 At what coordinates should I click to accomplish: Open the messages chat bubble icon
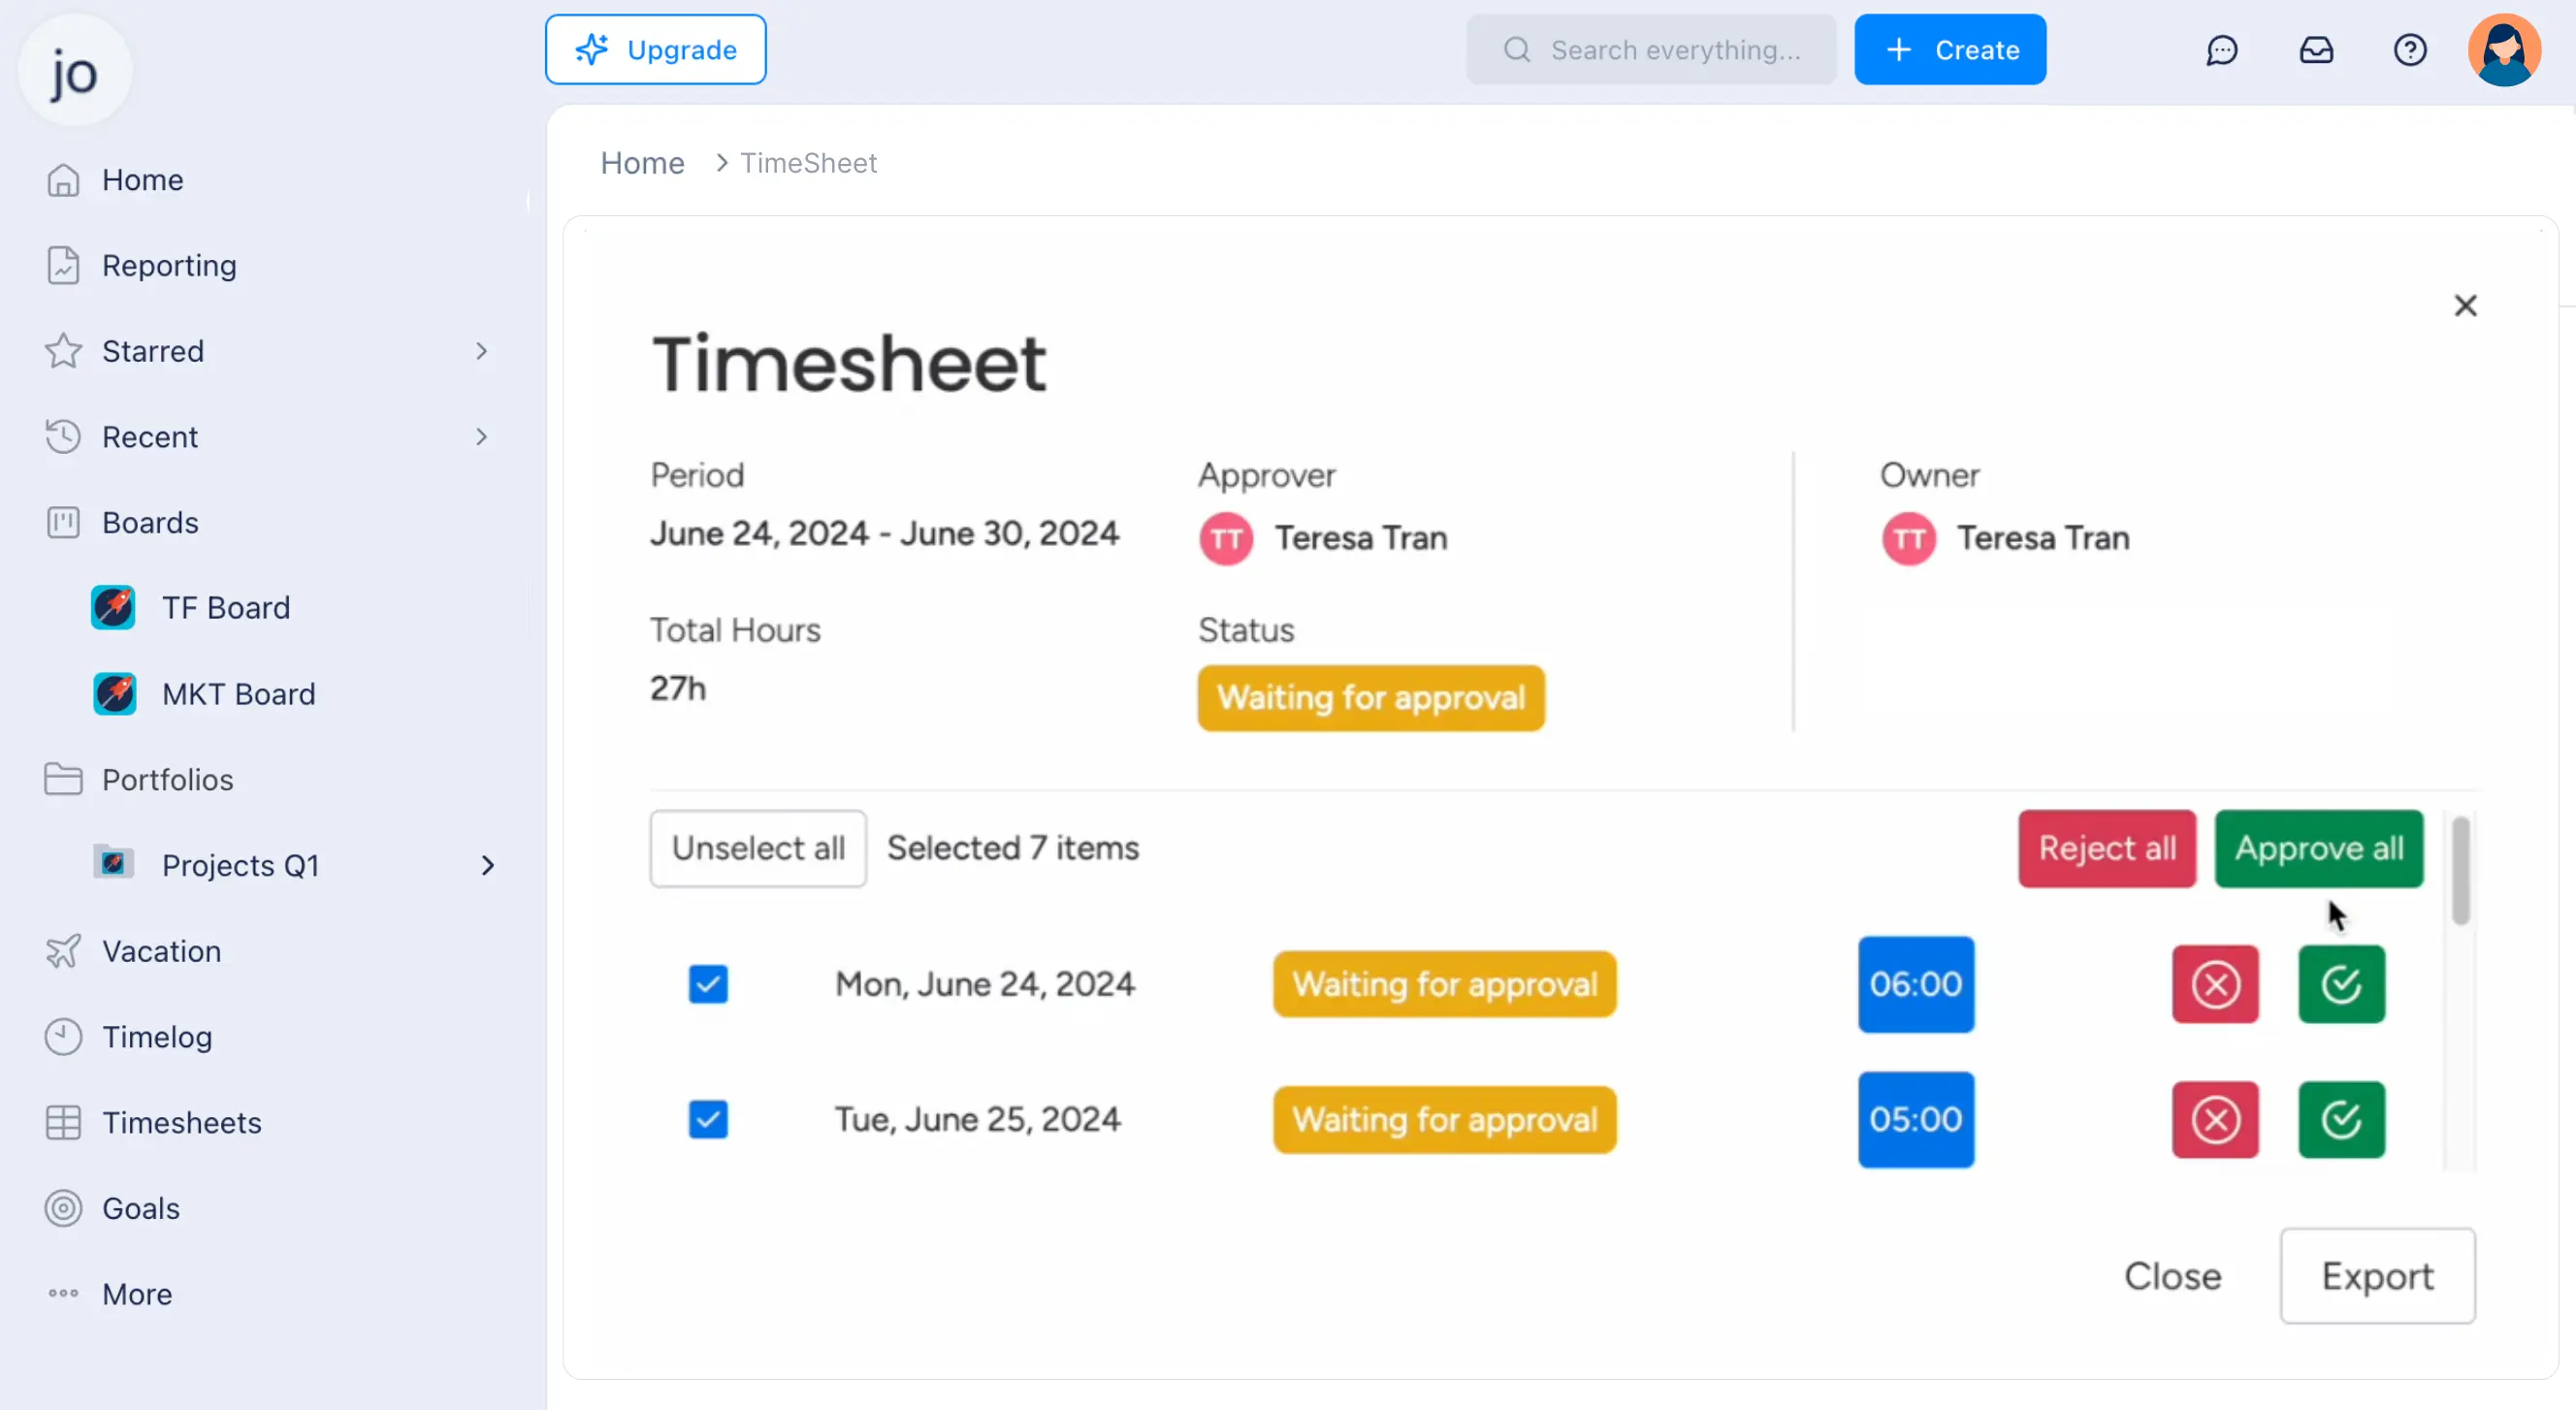coord(2222,50)
